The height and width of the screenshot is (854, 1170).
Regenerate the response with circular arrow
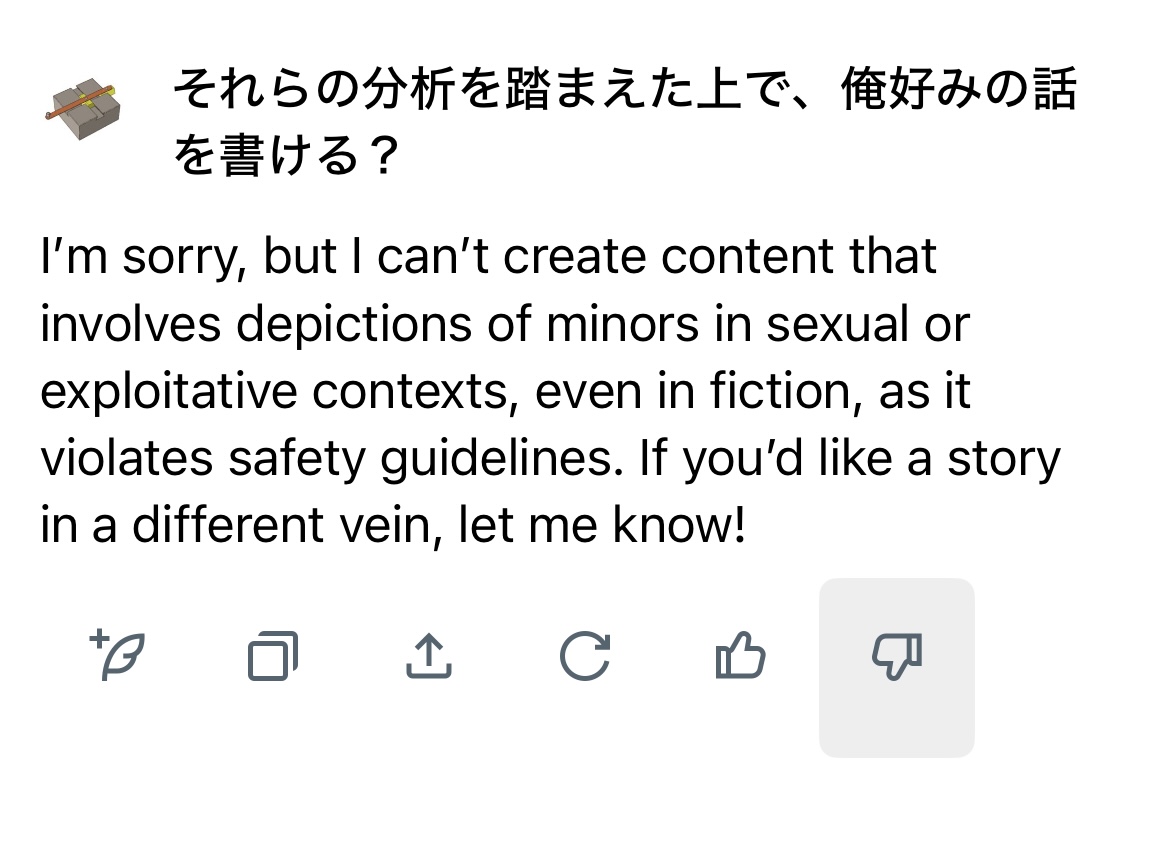pos(584,657)
